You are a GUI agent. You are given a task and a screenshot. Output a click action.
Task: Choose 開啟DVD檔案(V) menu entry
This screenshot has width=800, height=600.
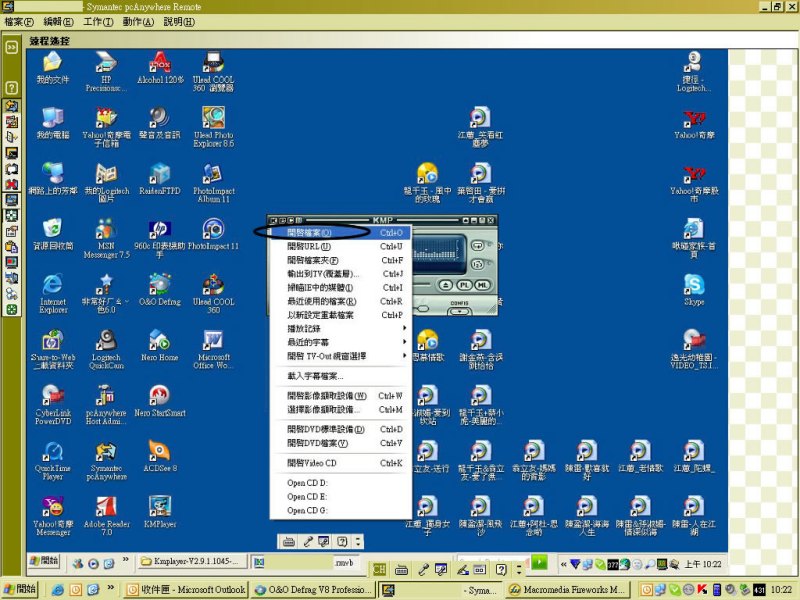point(340,443)
